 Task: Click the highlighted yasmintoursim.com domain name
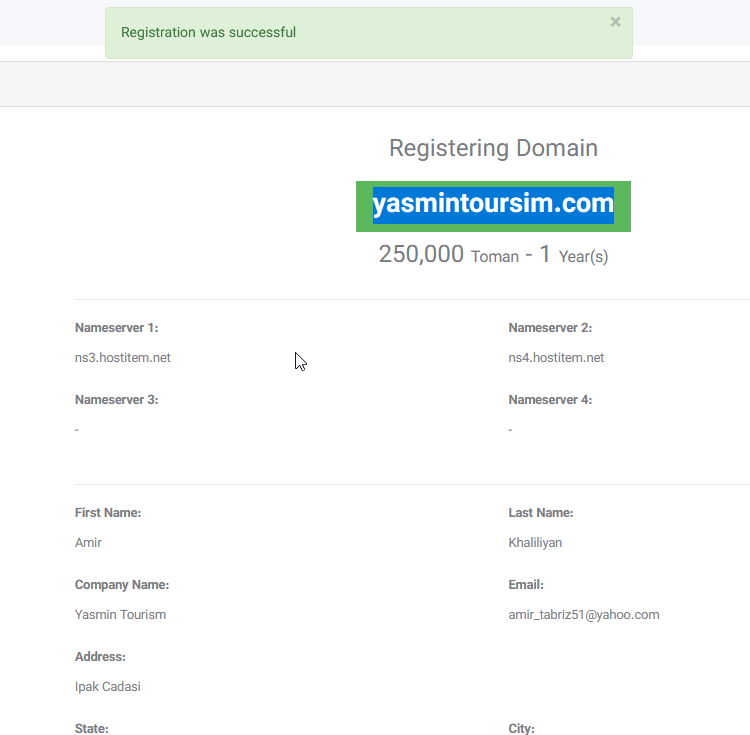(x=493, y=205)
